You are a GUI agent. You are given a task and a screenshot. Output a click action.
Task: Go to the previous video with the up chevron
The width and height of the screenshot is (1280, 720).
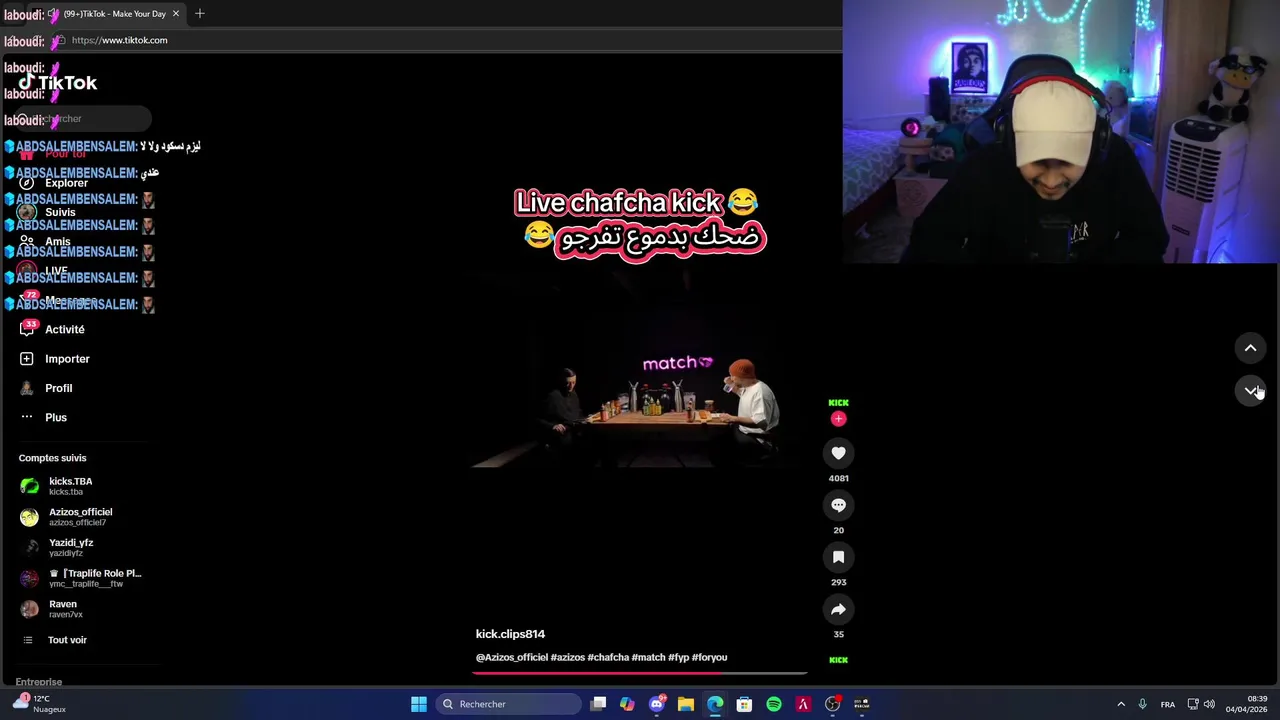click(1250, 348)
